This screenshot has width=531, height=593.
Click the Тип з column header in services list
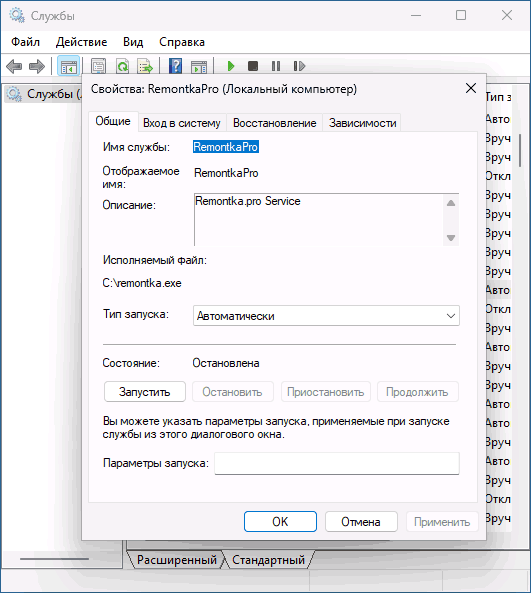[x=498, y=97]
